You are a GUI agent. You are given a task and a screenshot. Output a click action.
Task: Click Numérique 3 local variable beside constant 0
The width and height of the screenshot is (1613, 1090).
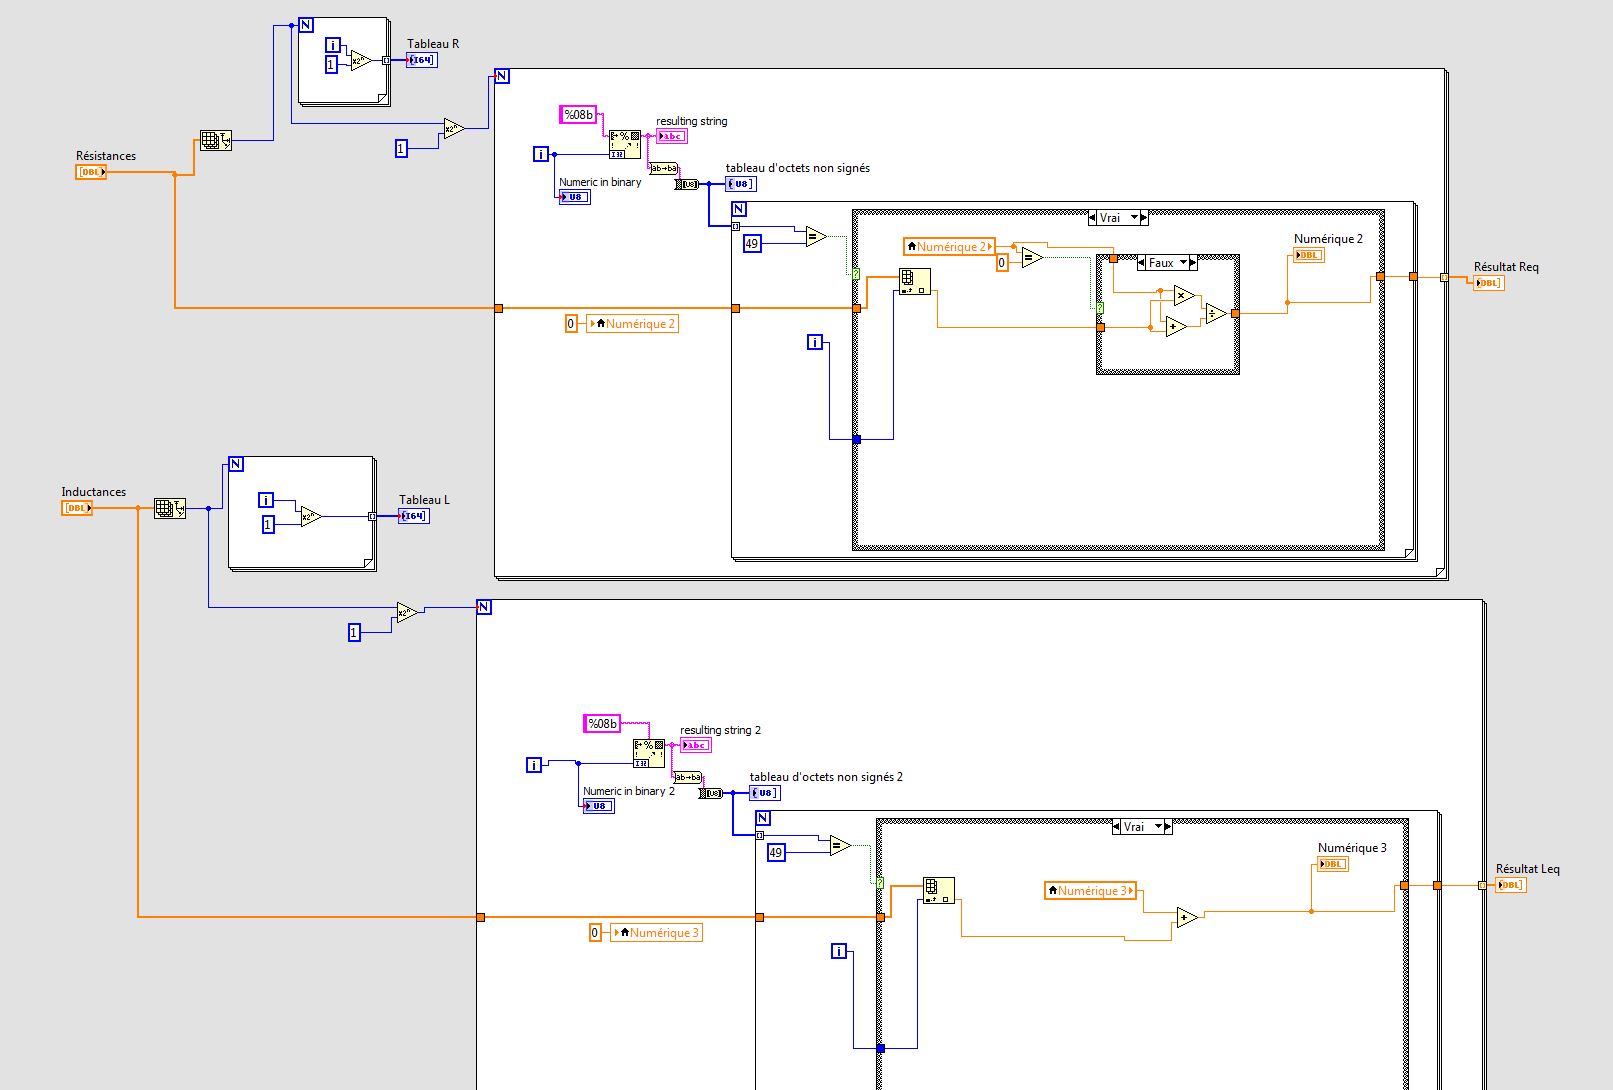[657, 933]
